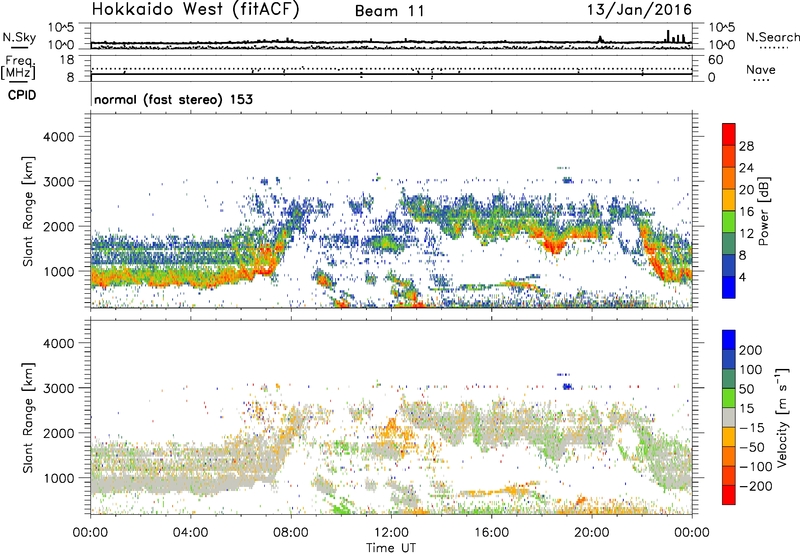This screenshot has width=800, height=554.
Task: Click the 'Beam 11' label
Action: point(389,11)
